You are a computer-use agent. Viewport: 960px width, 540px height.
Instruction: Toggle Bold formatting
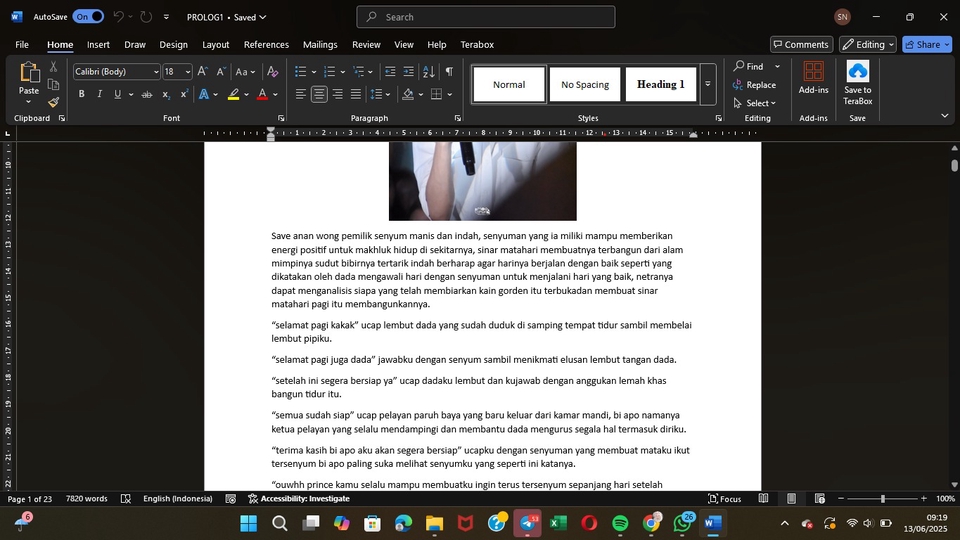(81, 94)
